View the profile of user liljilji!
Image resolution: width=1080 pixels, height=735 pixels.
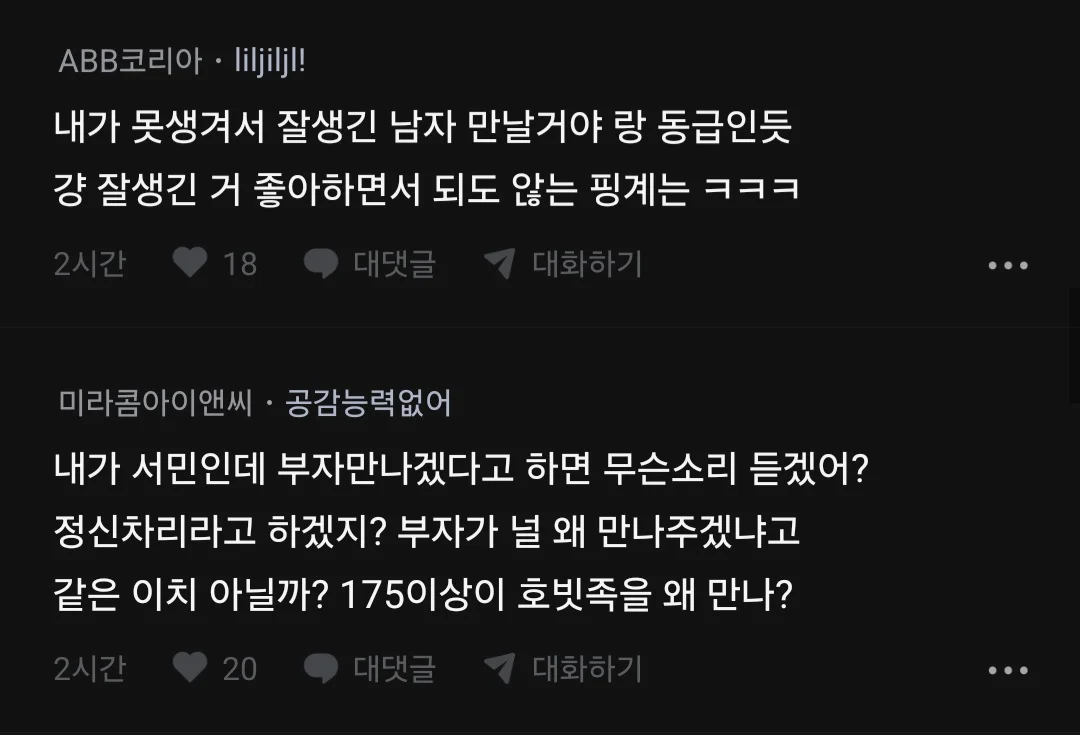pyautogui.click(x=269, y=61)
